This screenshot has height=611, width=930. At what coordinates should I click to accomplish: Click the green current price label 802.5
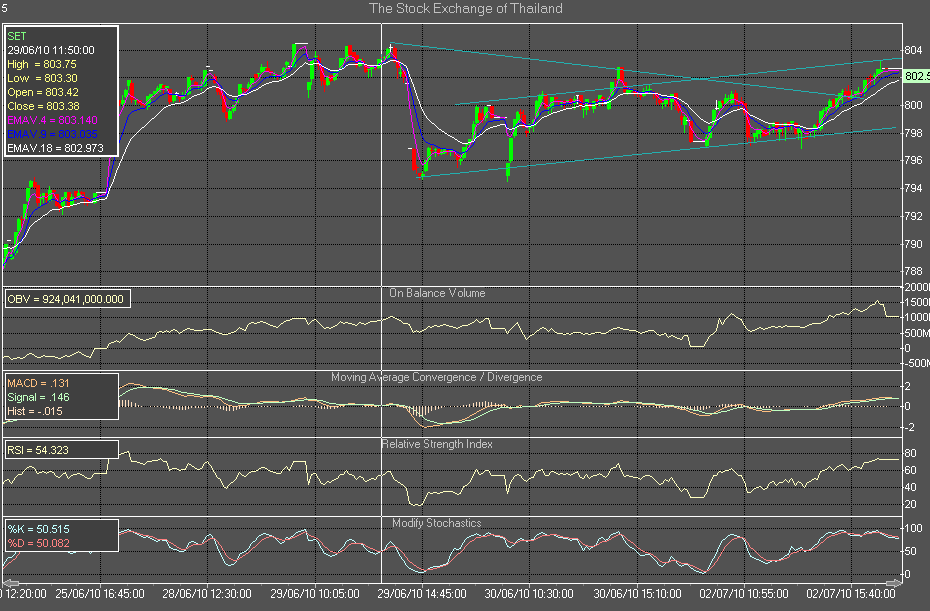point(916,77)
